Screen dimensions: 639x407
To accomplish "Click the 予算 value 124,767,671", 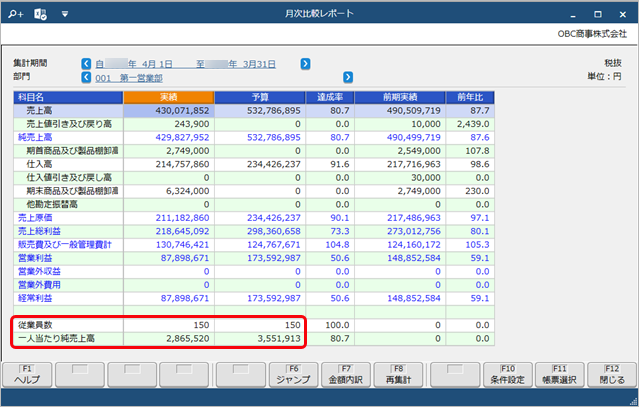I will coord(273,244).
